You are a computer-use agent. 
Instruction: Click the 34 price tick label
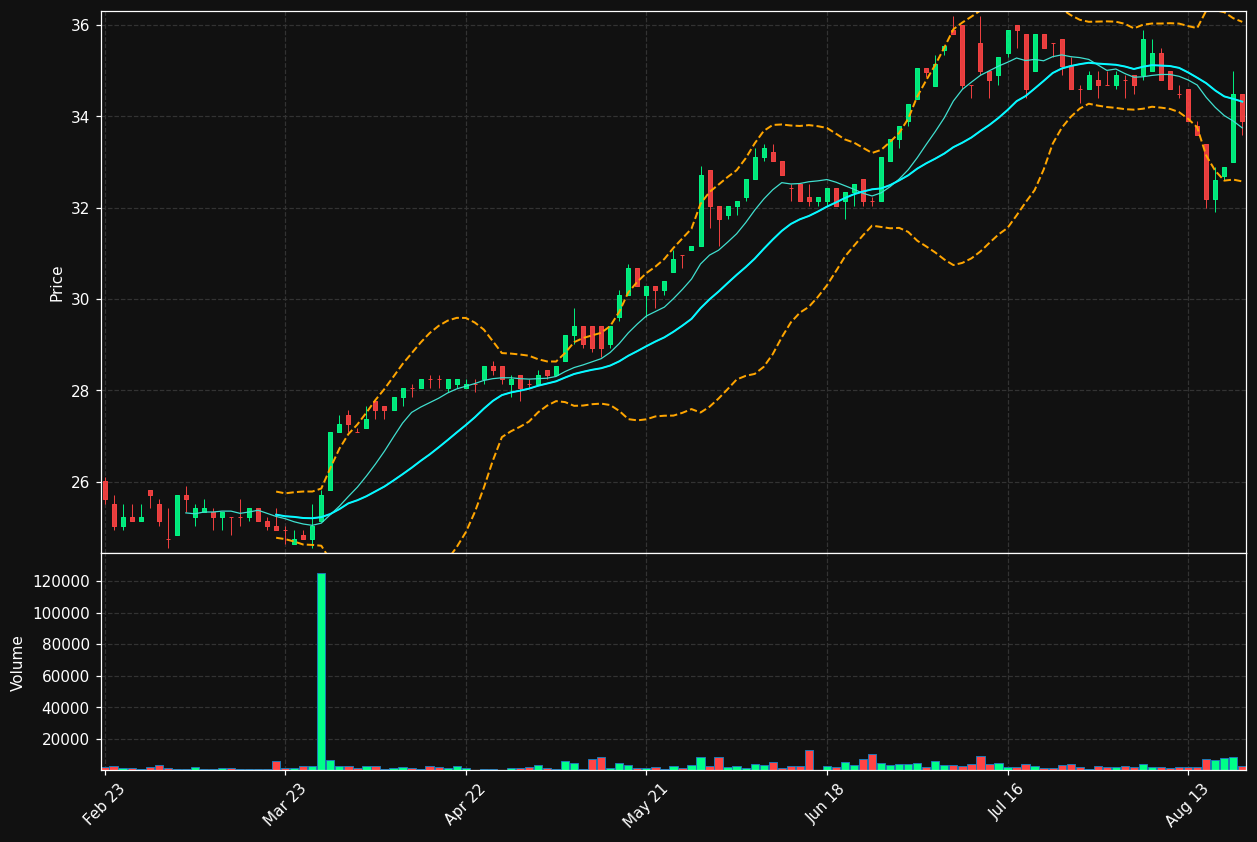pyautogui.click(x=82, y=117)
